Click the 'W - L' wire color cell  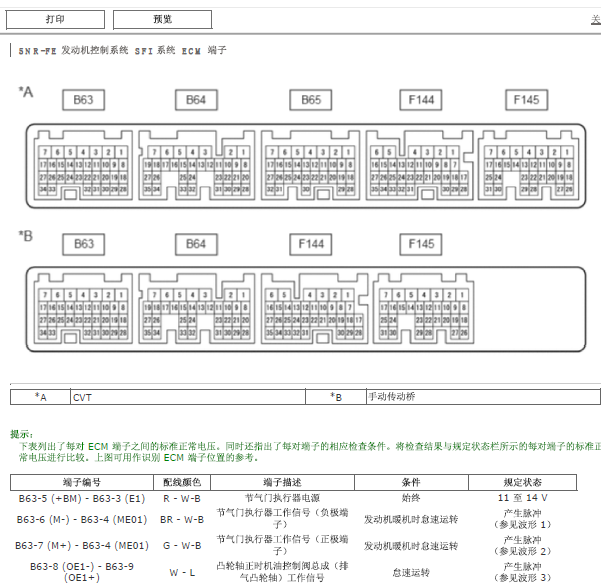(x=182, y=572)
